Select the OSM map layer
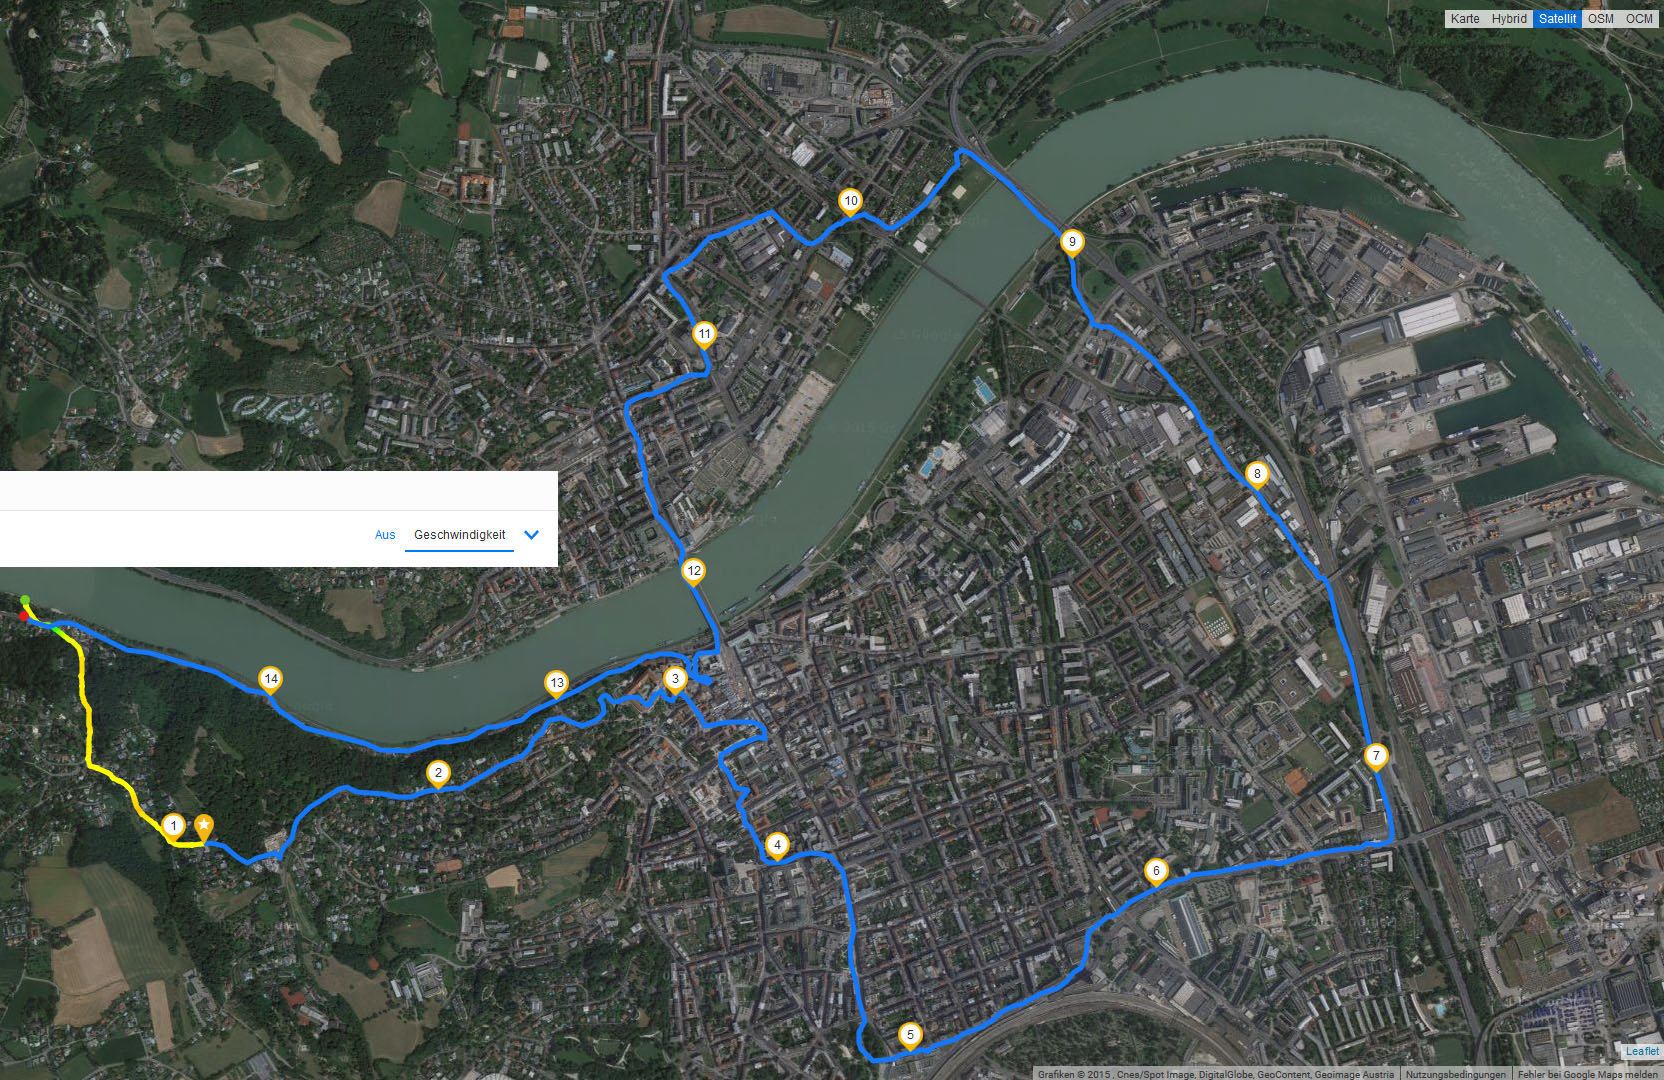 [x=1600, y=18]
